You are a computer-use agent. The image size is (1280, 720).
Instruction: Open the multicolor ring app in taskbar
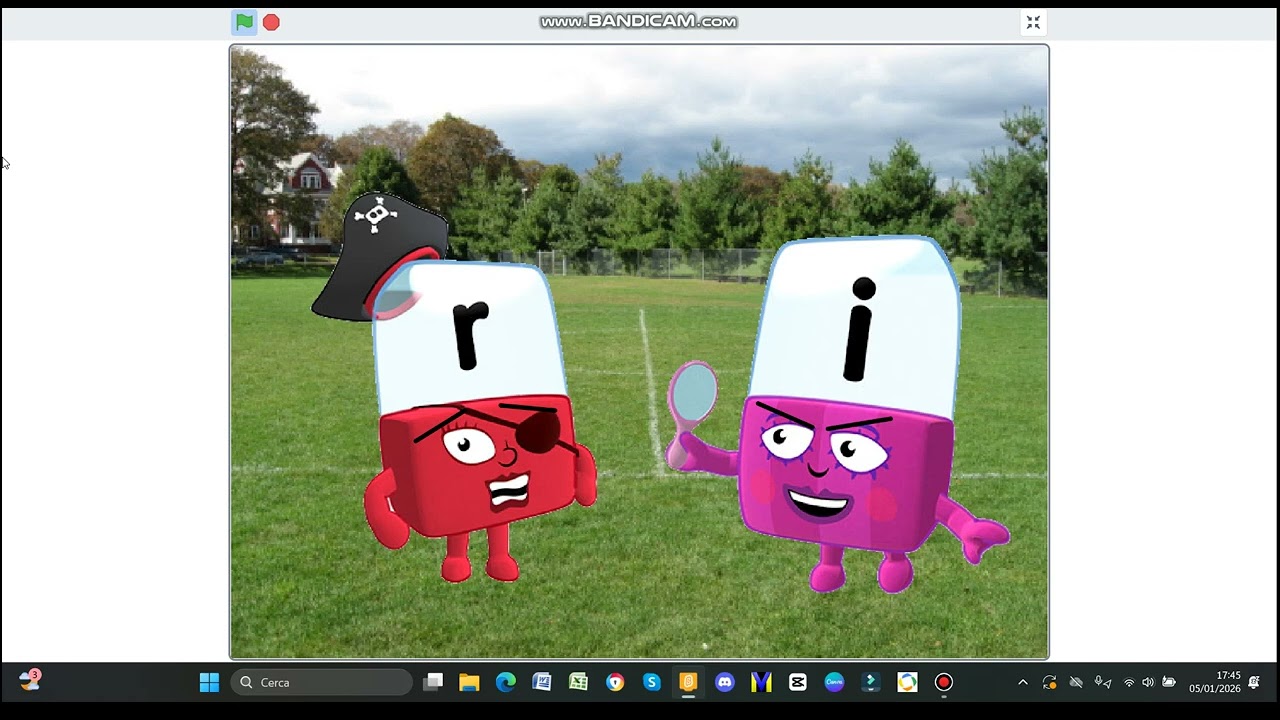point(907,682)
